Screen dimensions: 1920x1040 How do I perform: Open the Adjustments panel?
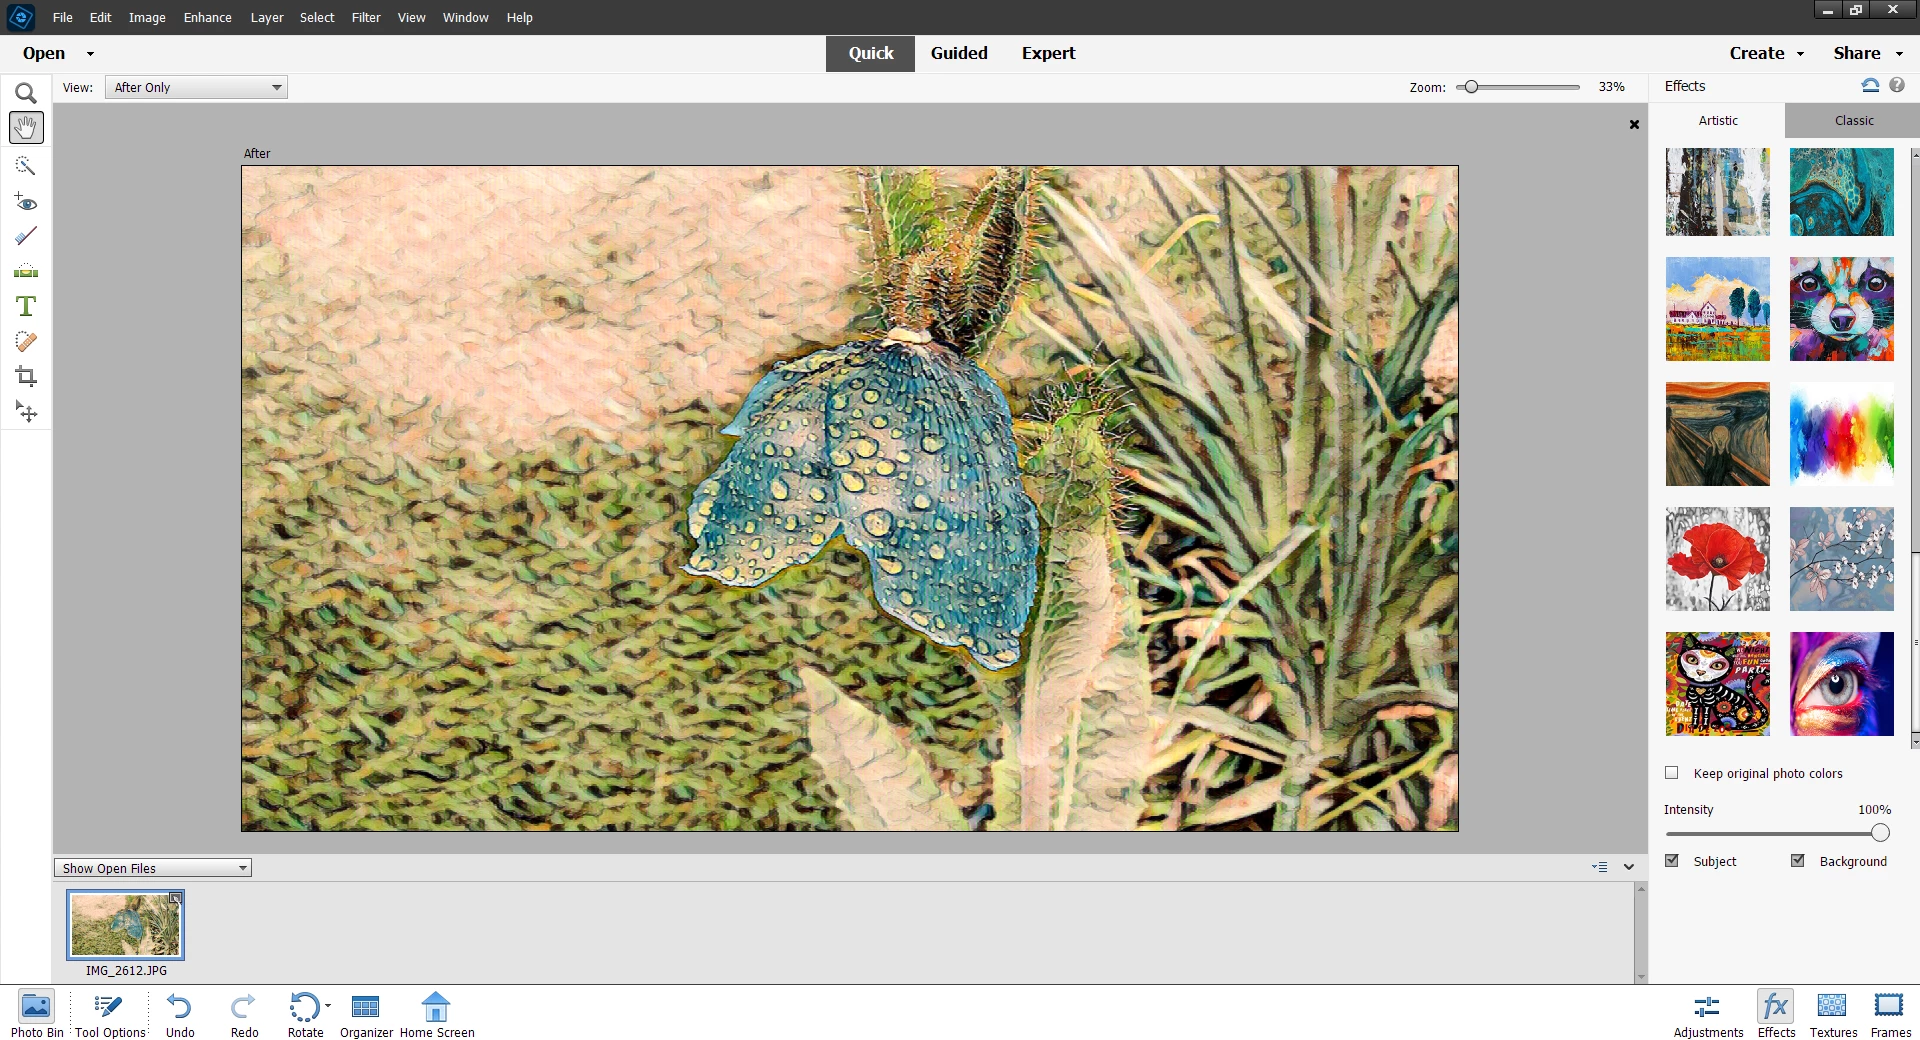(1708, 1014)
